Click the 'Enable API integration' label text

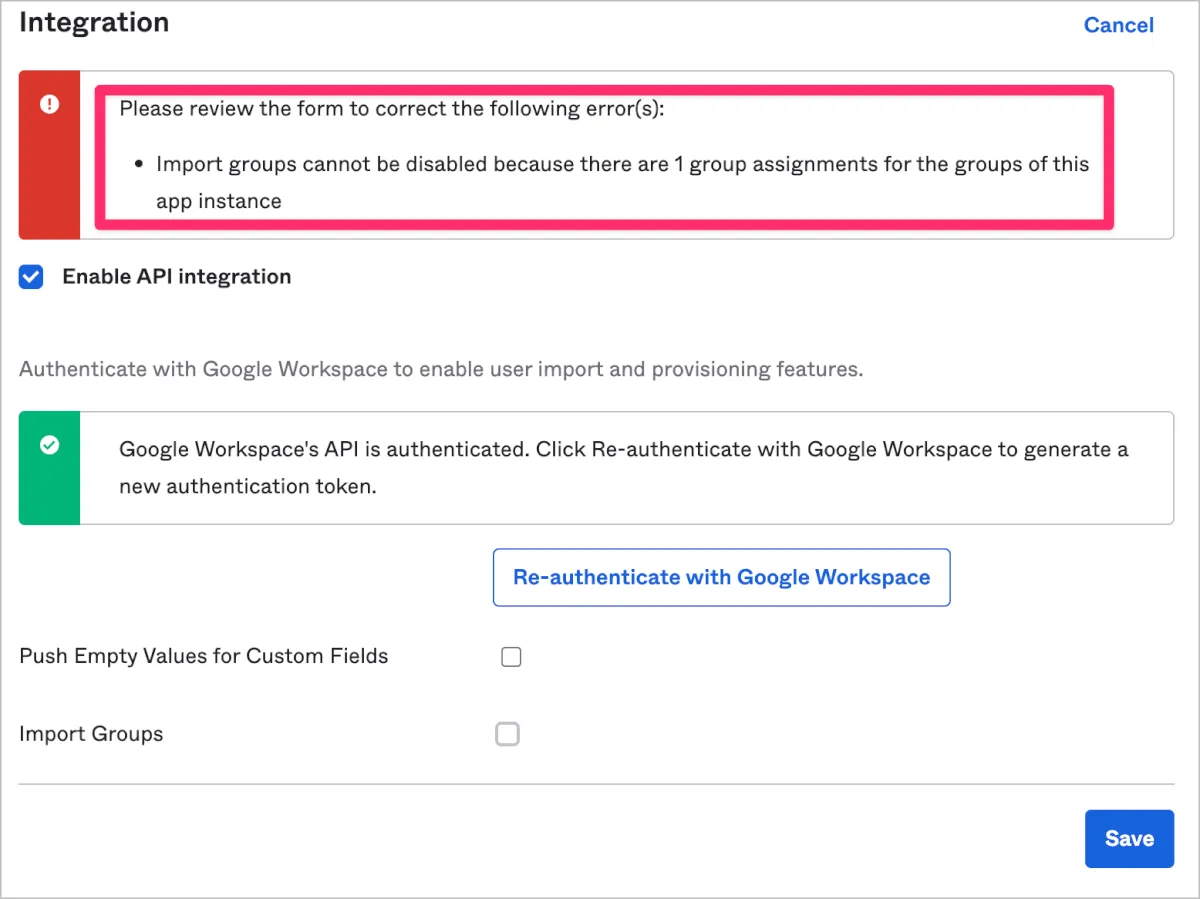point(177,277)
